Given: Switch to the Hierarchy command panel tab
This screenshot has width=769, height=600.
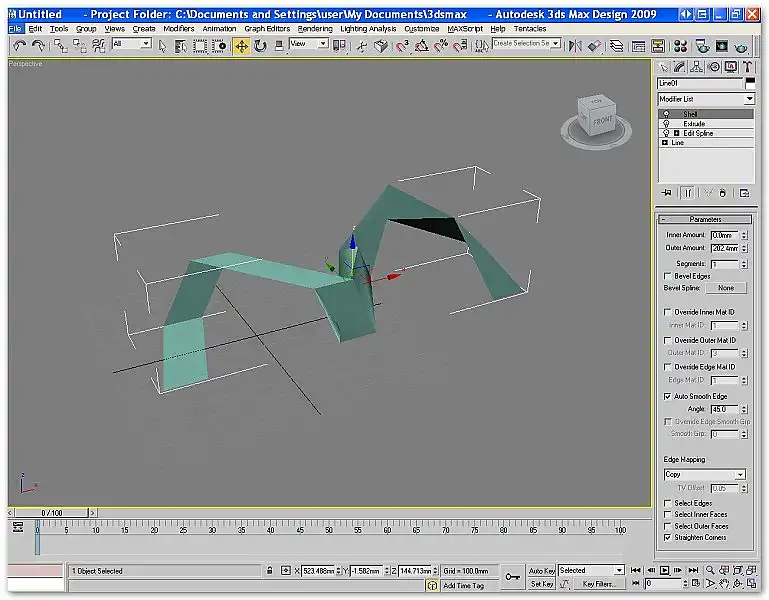Looking at the screenshot, I should coord(697,67).
